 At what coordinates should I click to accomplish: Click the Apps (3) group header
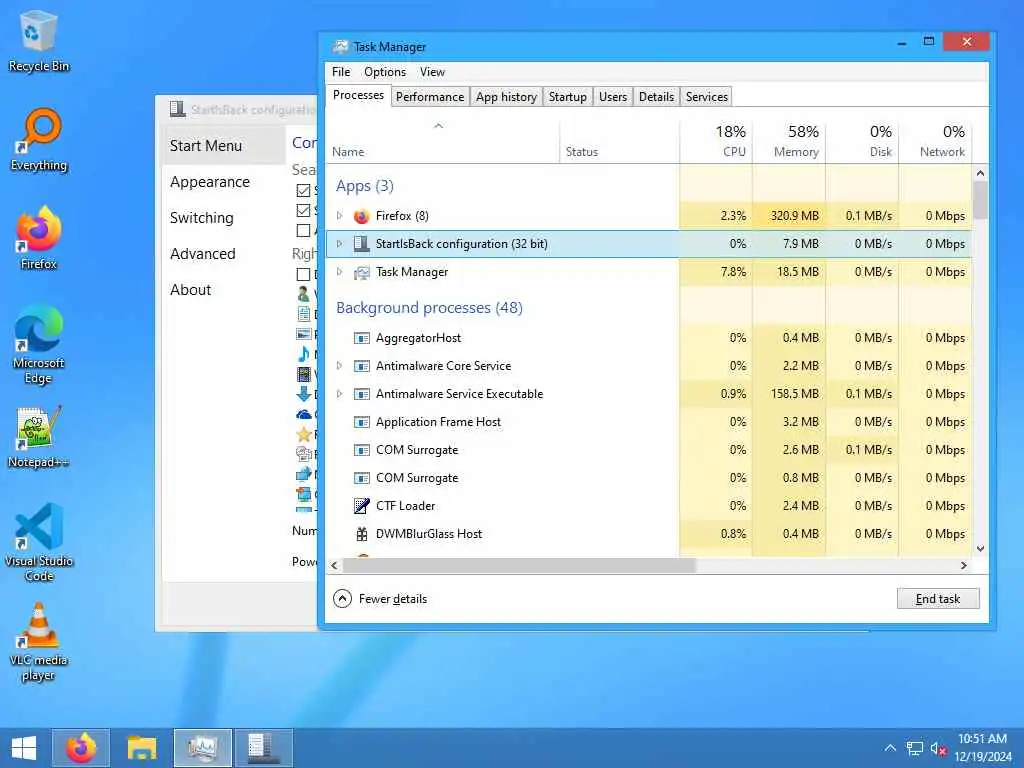(364, 186)
